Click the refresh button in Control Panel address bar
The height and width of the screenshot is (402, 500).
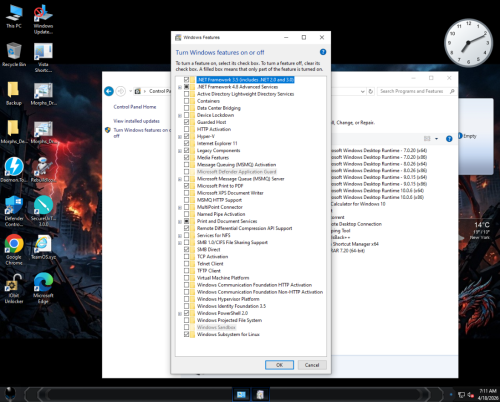pos(370,91)
